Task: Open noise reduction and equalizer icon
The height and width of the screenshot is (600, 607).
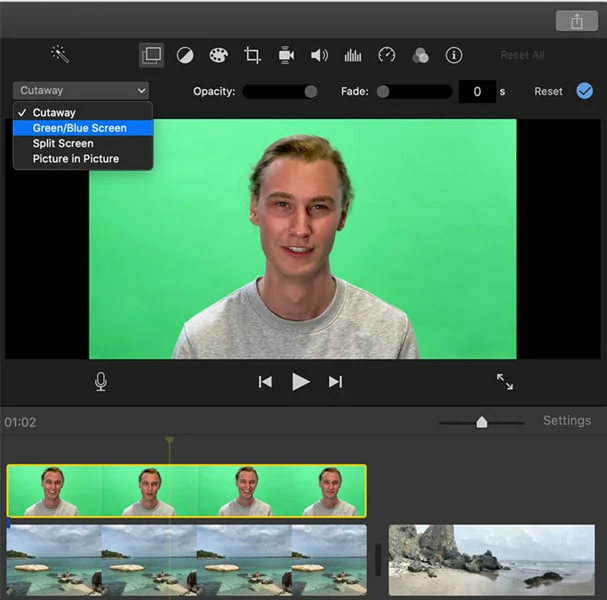Action: (x=353, y=55)
